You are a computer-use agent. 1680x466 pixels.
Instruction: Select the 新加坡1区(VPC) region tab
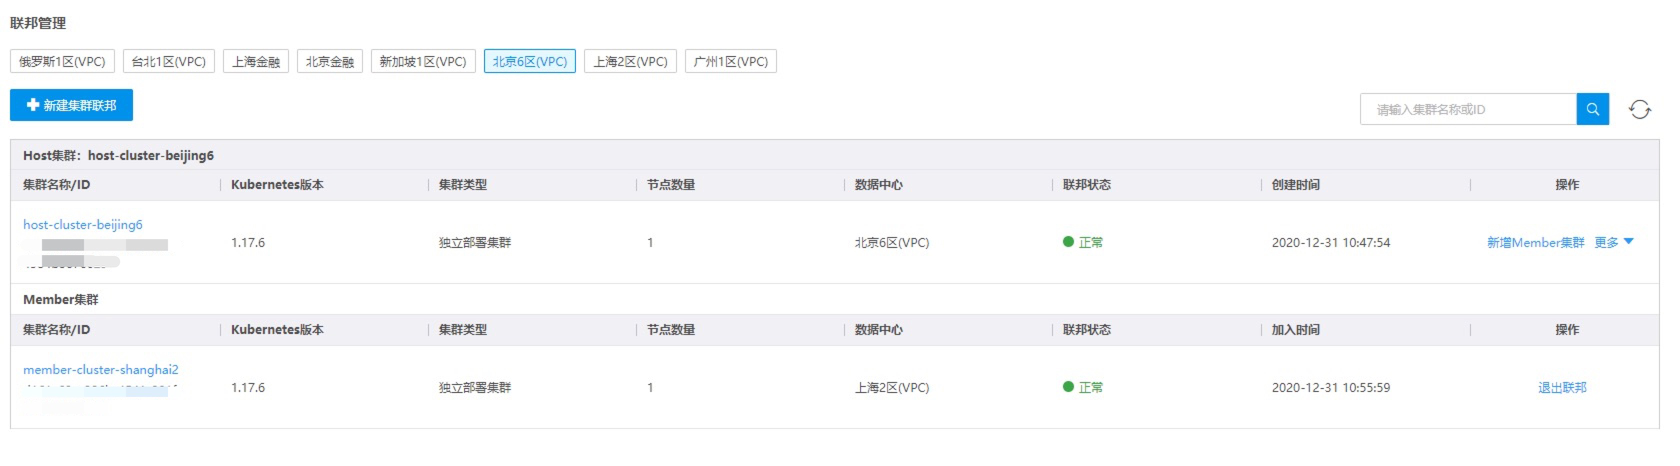[x=423, y=61]
